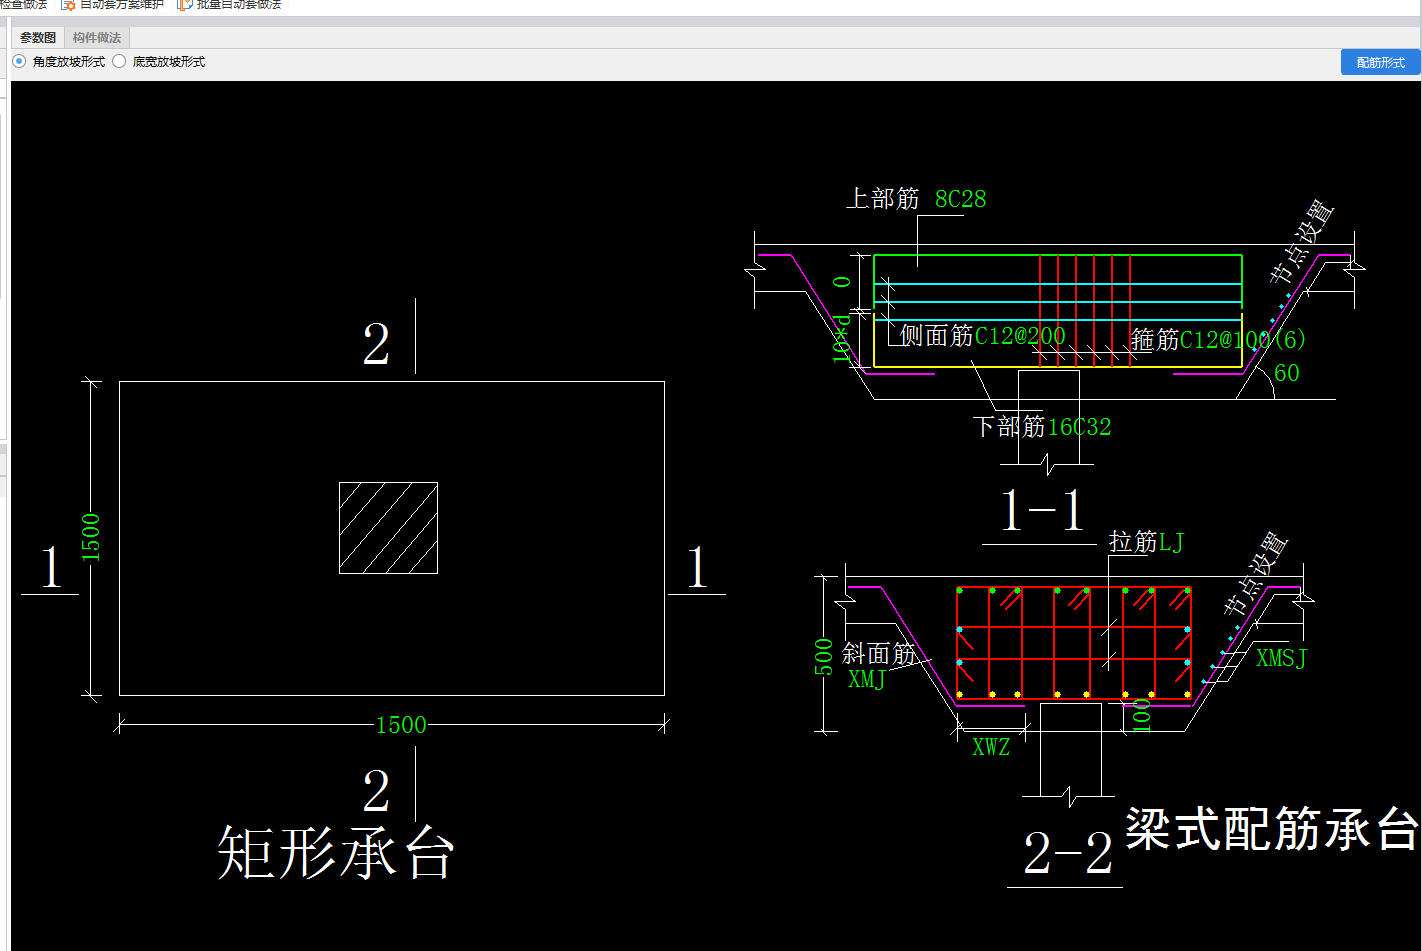The width and height of the screenshot is (1422, 951).
Task: Edit the 下部筋 value 16C32
Action: pos(1079,427)
